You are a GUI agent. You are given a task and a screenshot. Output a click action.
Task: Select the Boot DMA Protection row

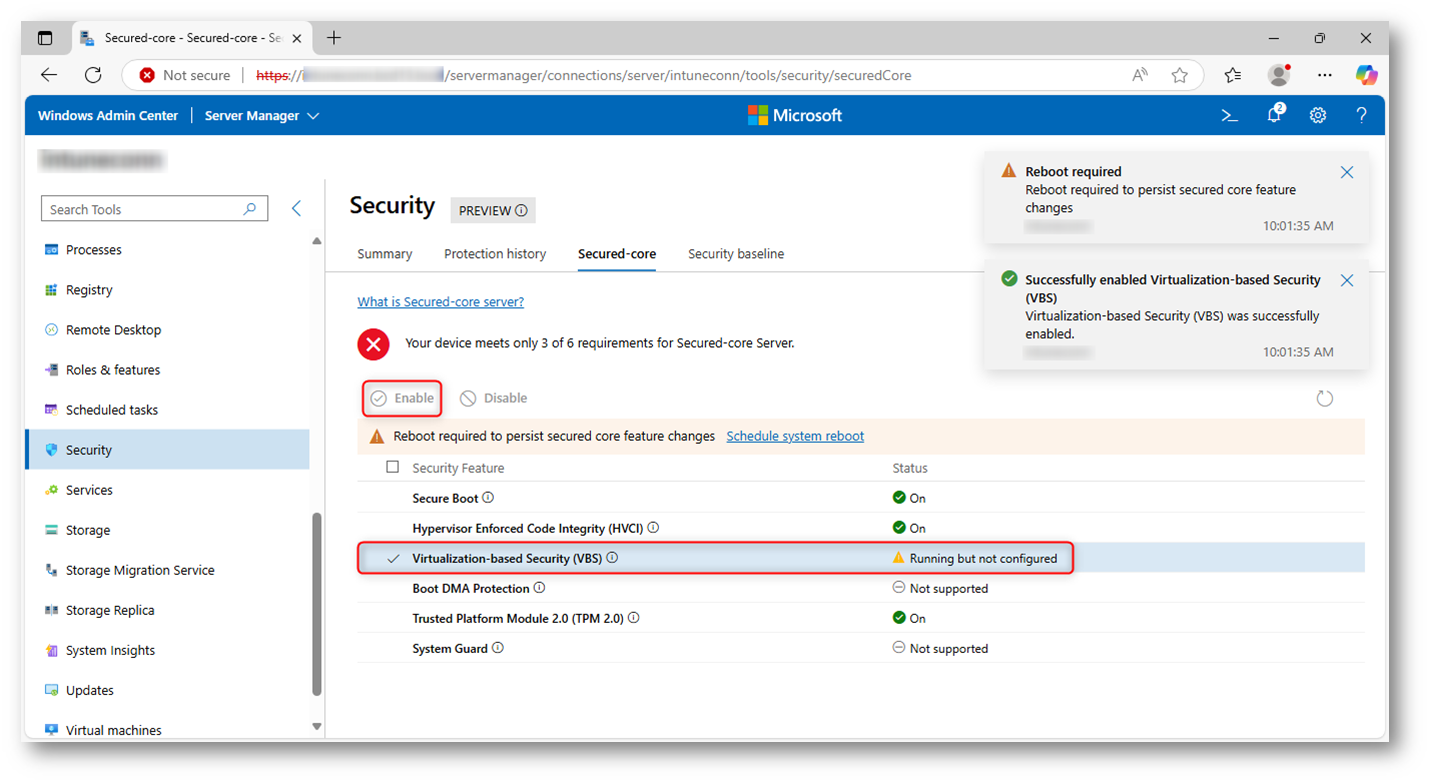pos(861,588)
